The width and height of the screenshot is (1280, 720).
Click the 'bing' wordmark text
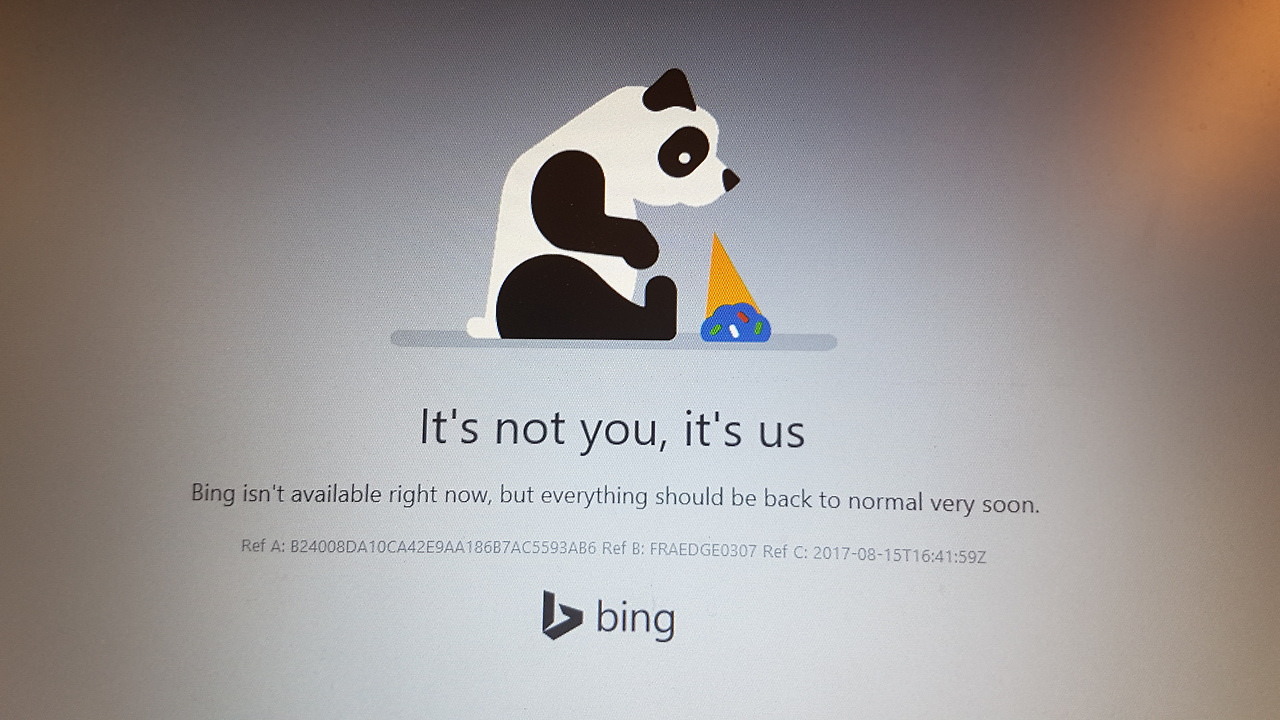coord(636,618)
